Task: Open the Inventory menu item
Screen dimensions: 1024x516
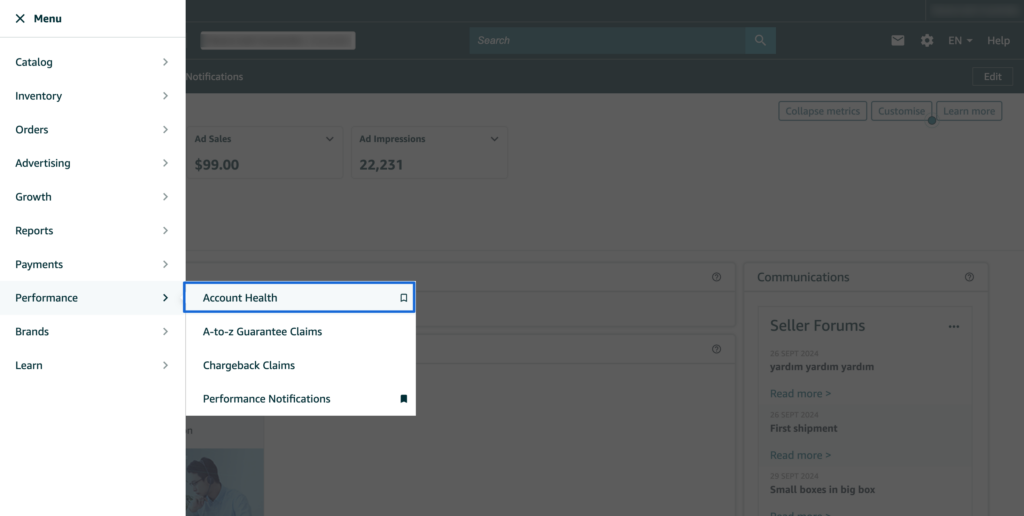Action: (93, 96)
